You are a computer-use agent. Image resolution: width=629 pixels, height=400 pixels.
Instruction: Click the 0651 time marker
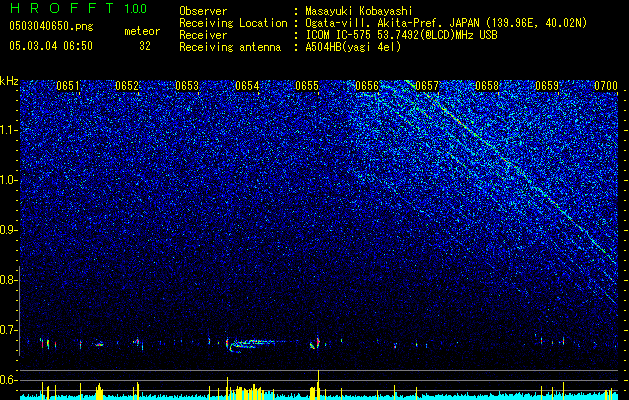pyautogui.click(x=68, y=86)
